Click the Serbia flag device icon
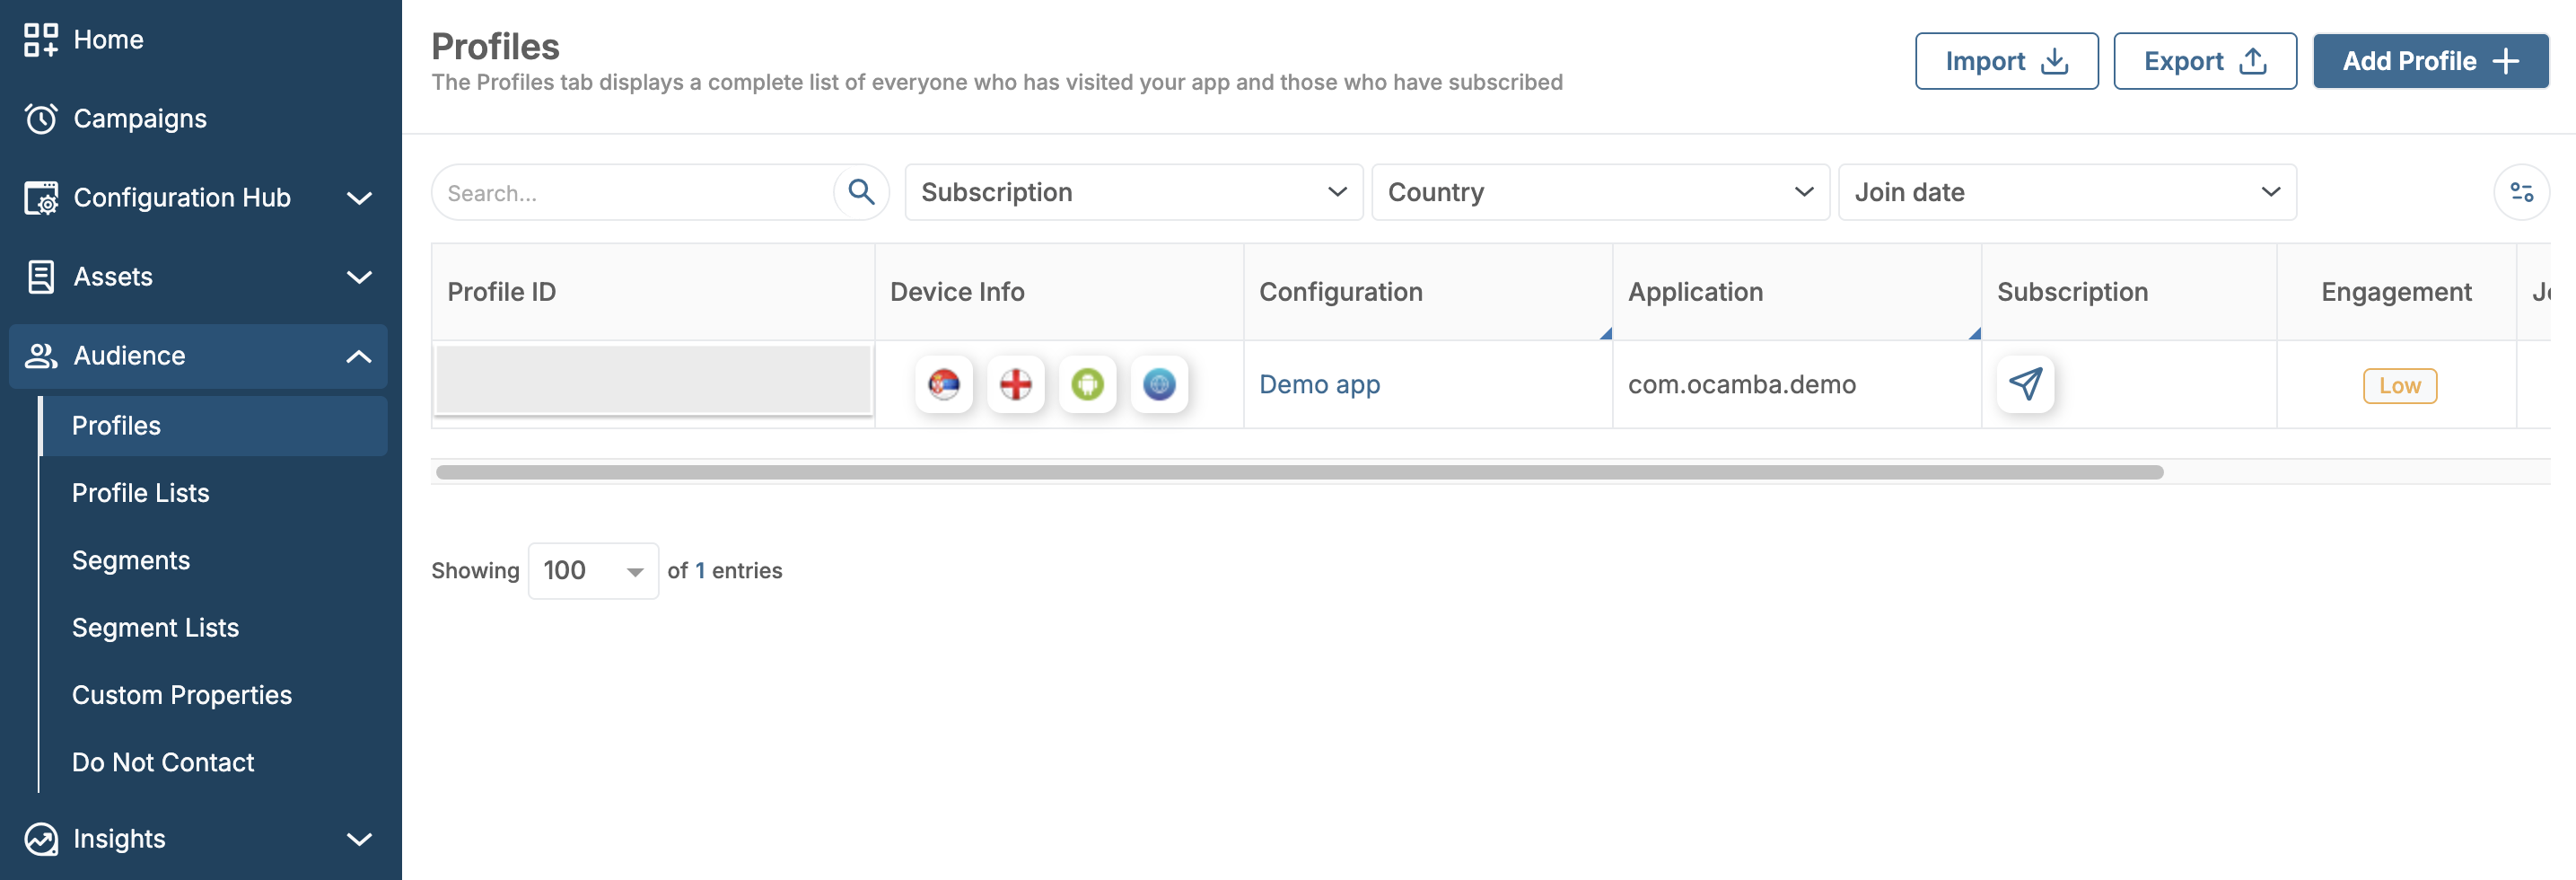 pyautogui.click(x=943, y=384)
